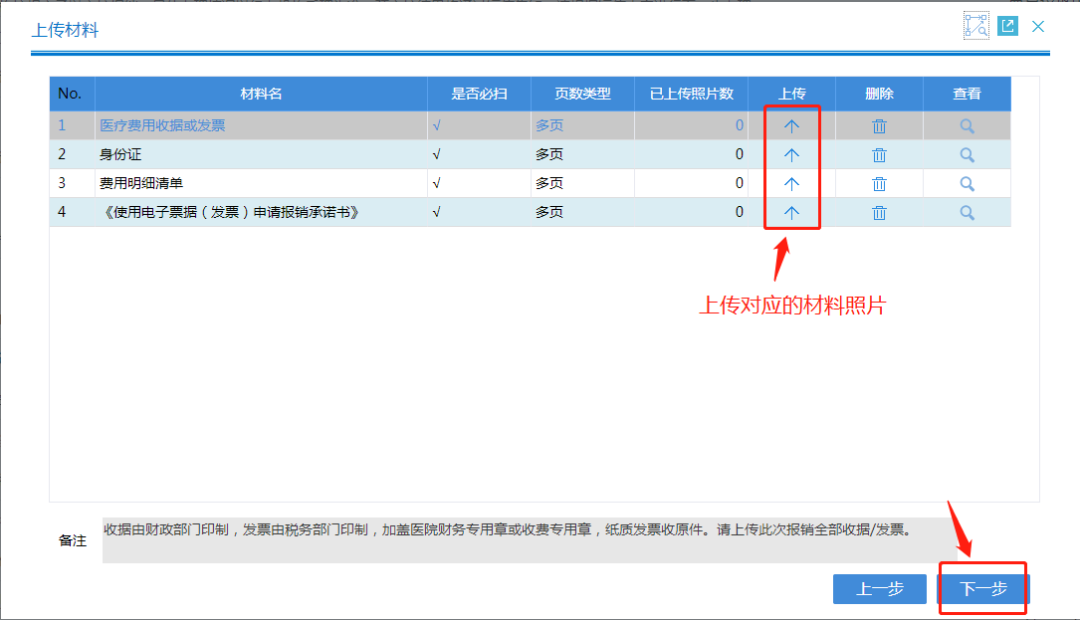Viewport: 1080px width, 620px height.
Task: View 费用明细清单 uploaded photos
Action: [965, 183]
